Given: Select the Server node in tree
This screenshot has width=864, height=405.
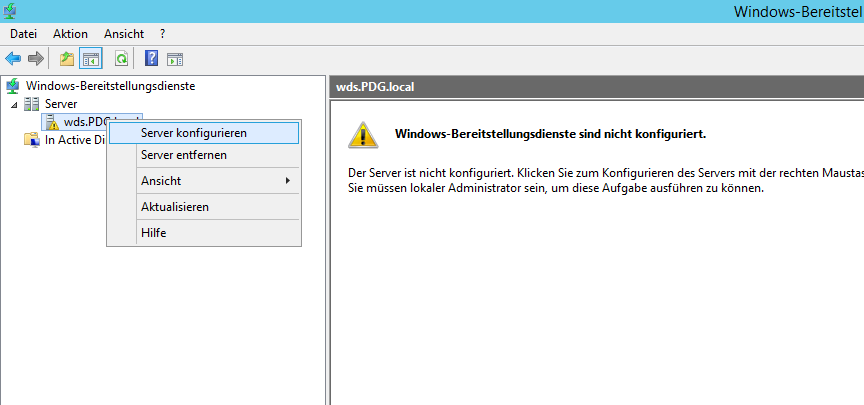Looking at the screenshot, I should [61, 104].
